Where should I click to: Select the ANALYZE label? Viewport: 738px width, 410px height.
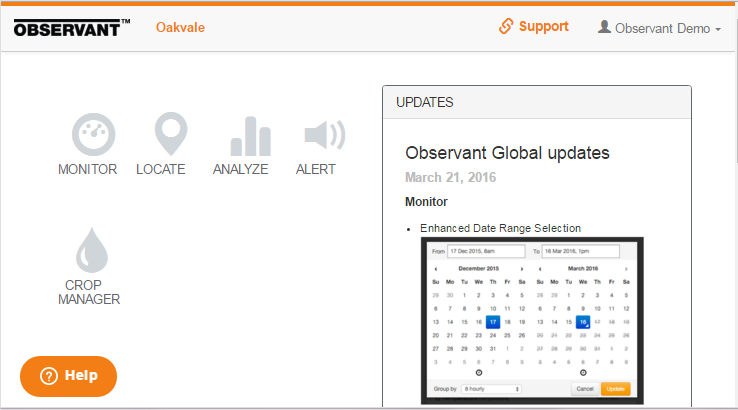tap(241, 169)
